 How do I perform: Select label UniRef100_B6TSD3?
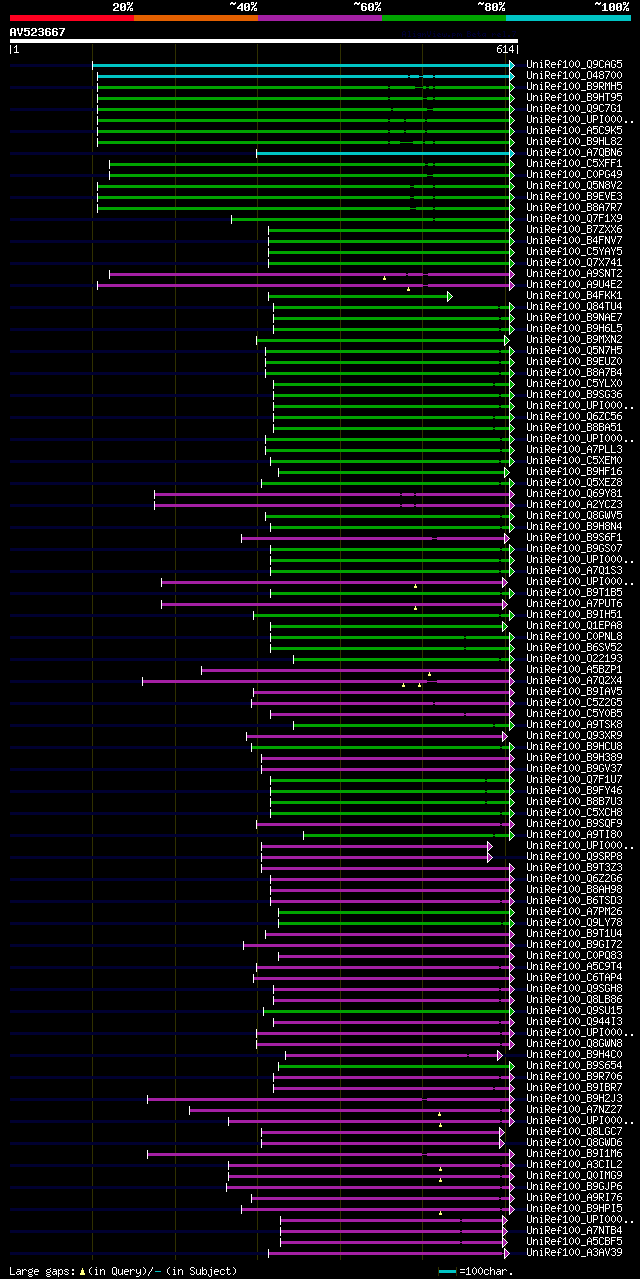click(573, 900)
